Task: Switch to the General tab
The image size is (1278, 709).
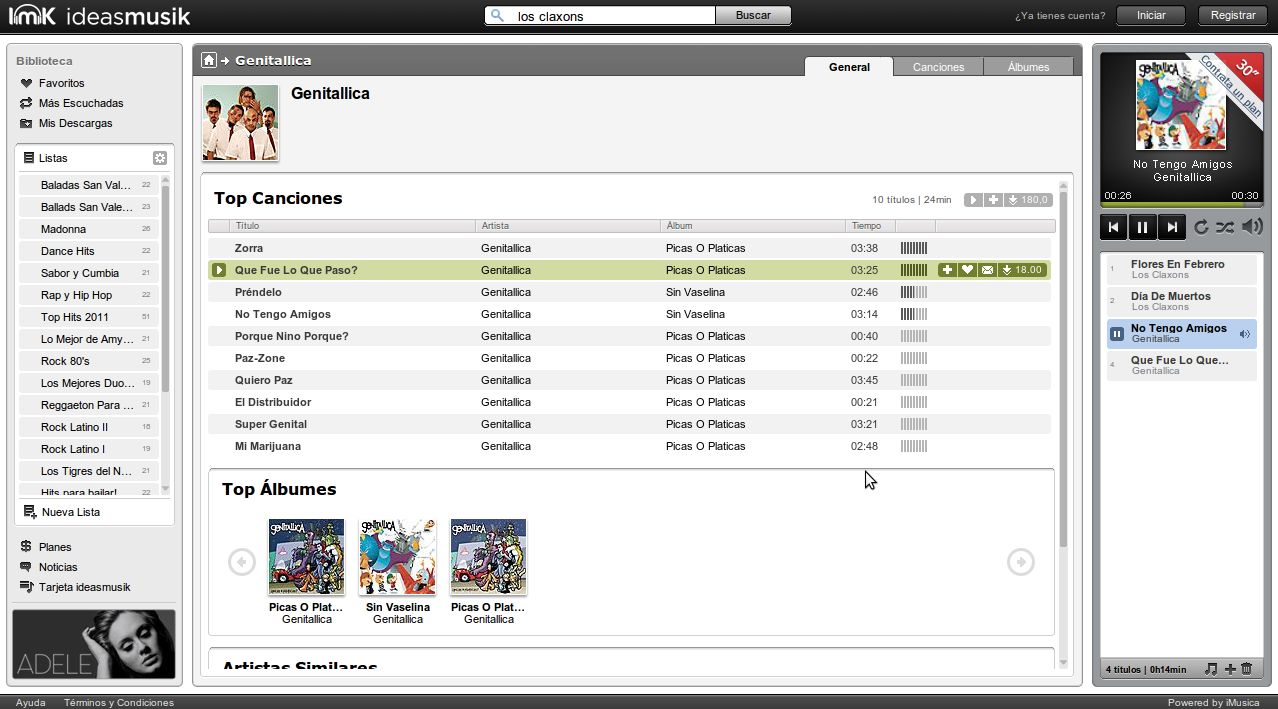Action: [849, 67]
